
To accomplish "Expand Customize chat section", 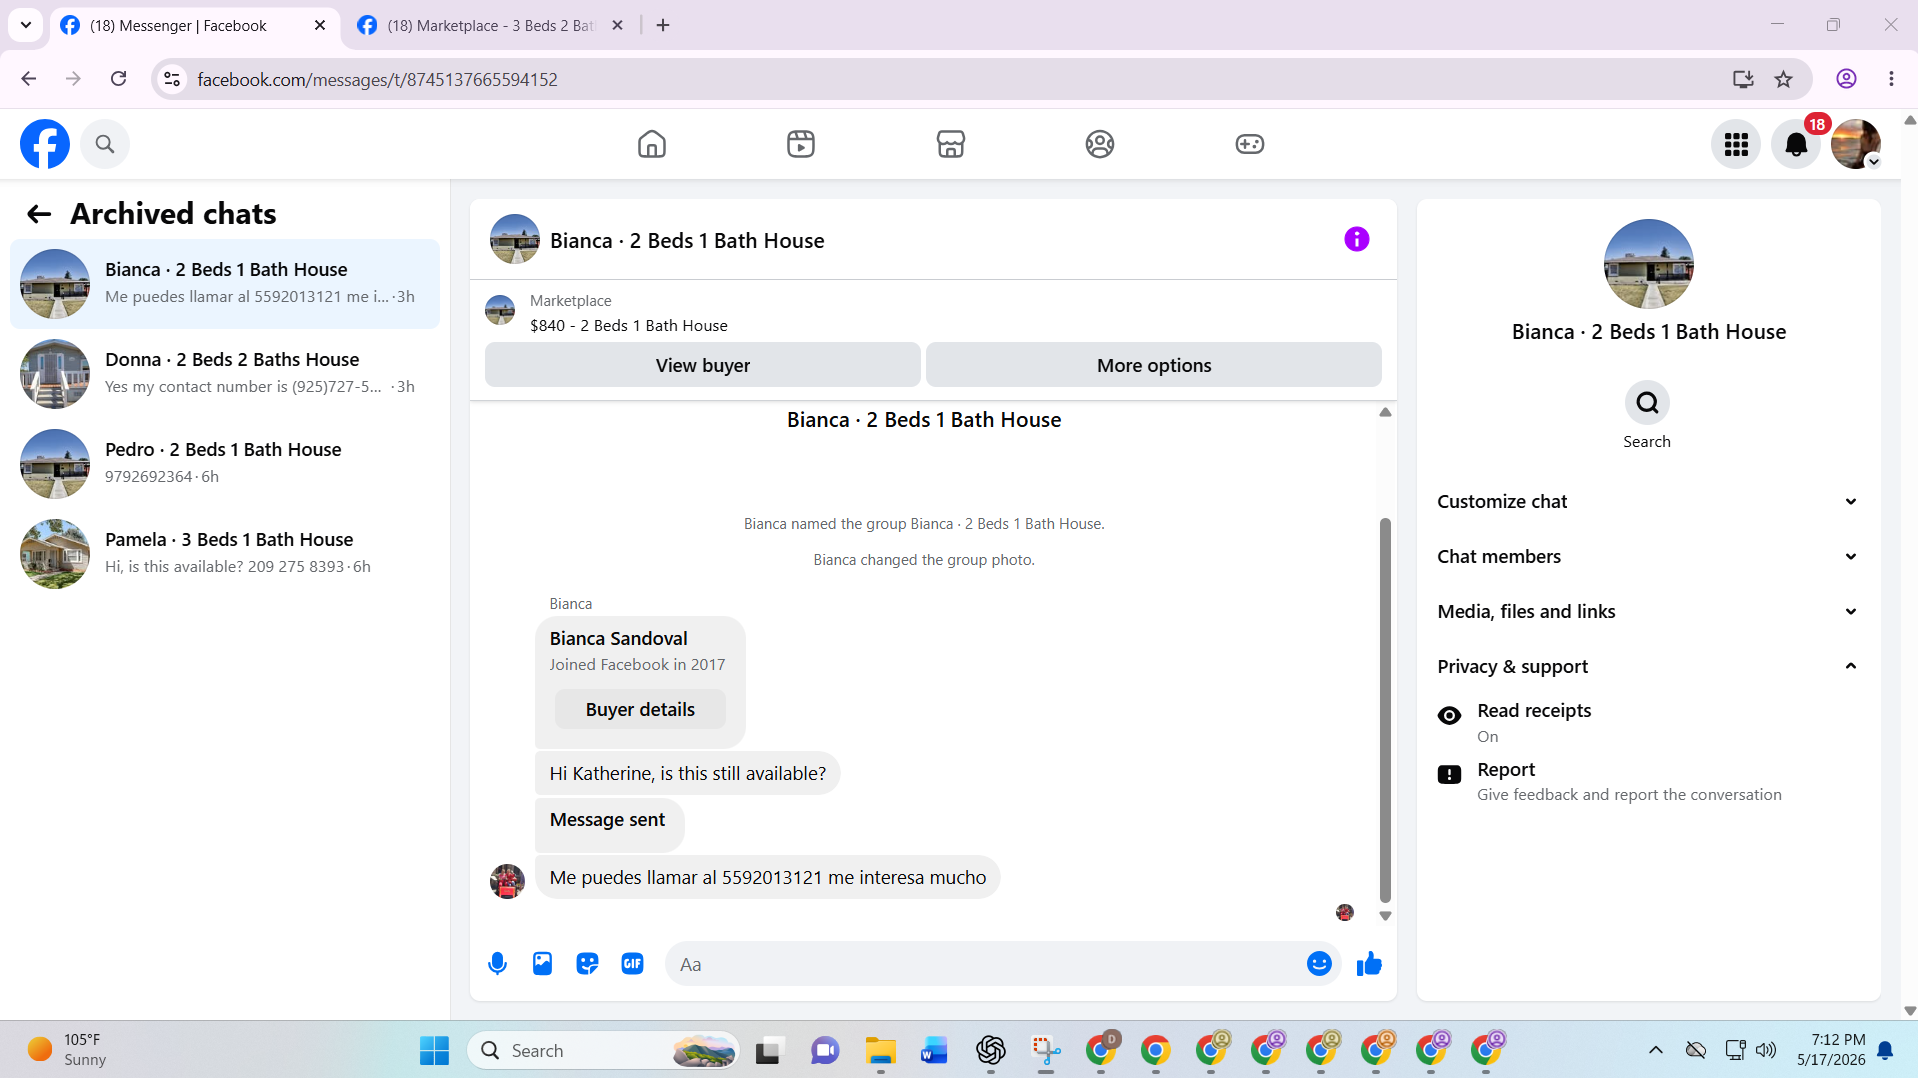I will tap(1648, 501).
